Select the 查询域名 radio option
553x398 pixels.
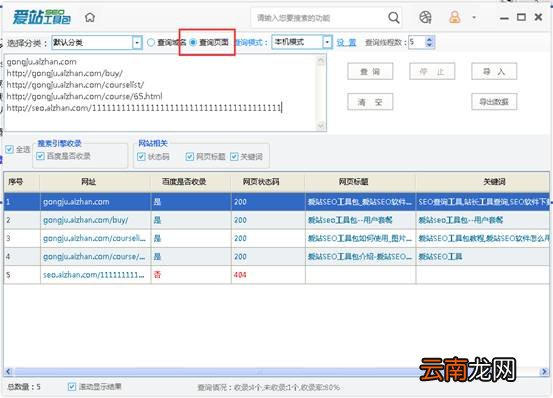(151, 43)
